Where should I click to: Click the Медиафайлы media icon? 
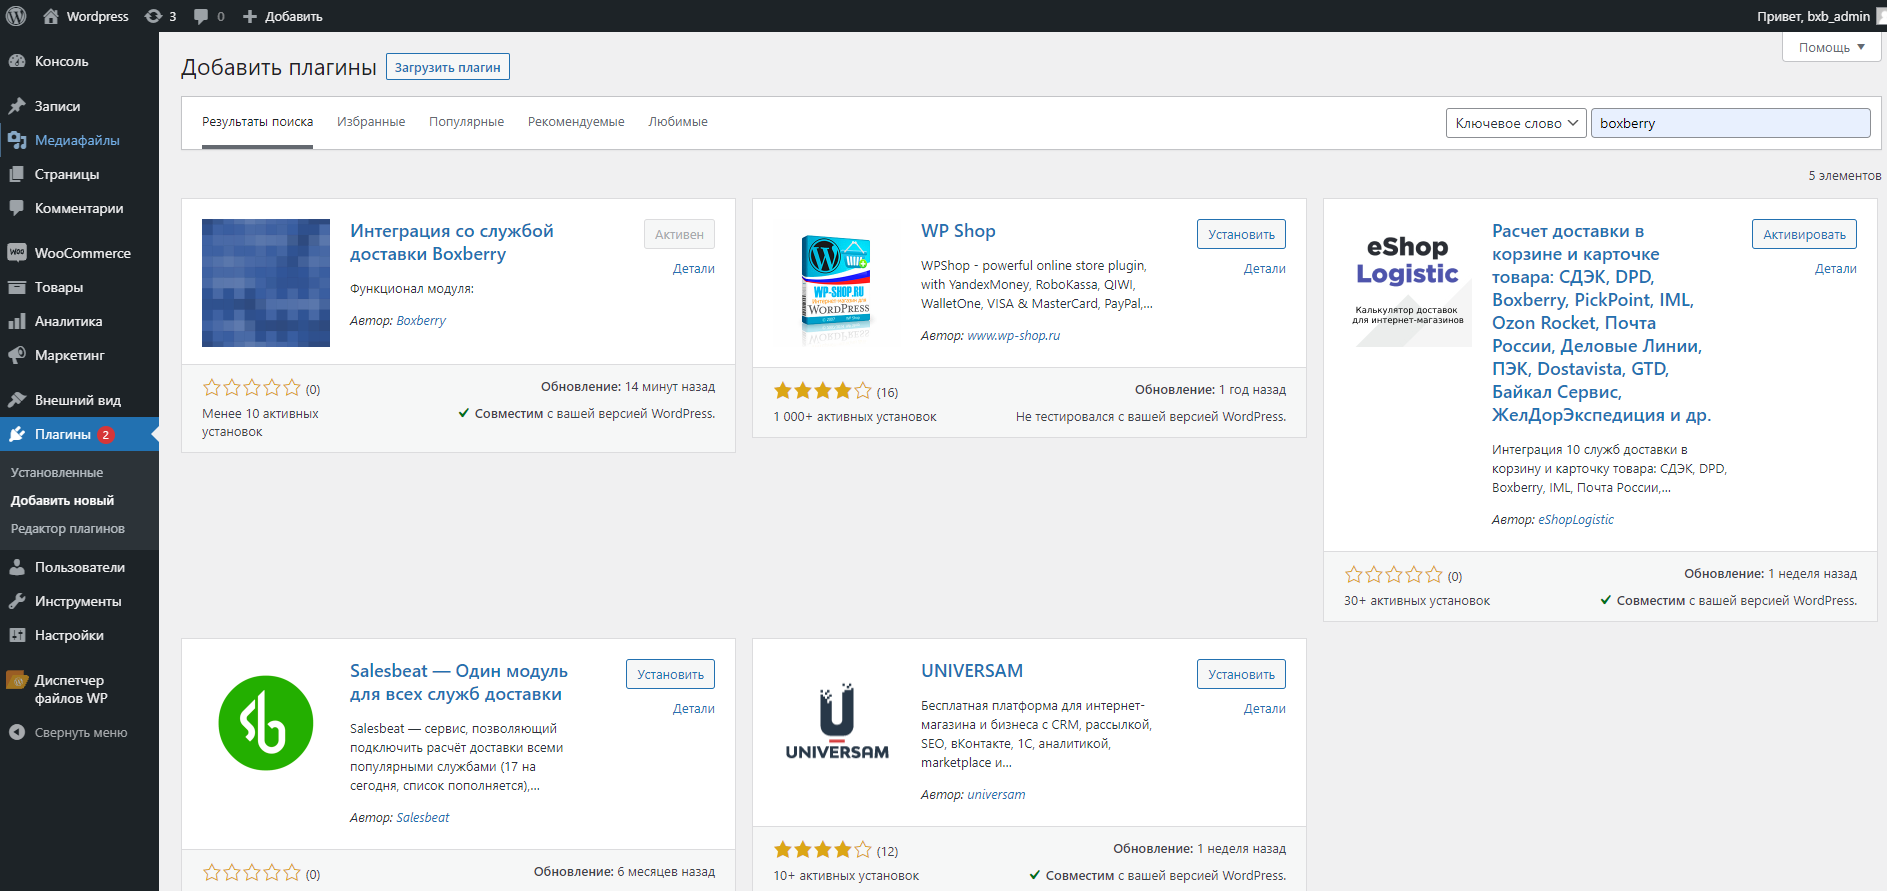click(x=17, y=140)
